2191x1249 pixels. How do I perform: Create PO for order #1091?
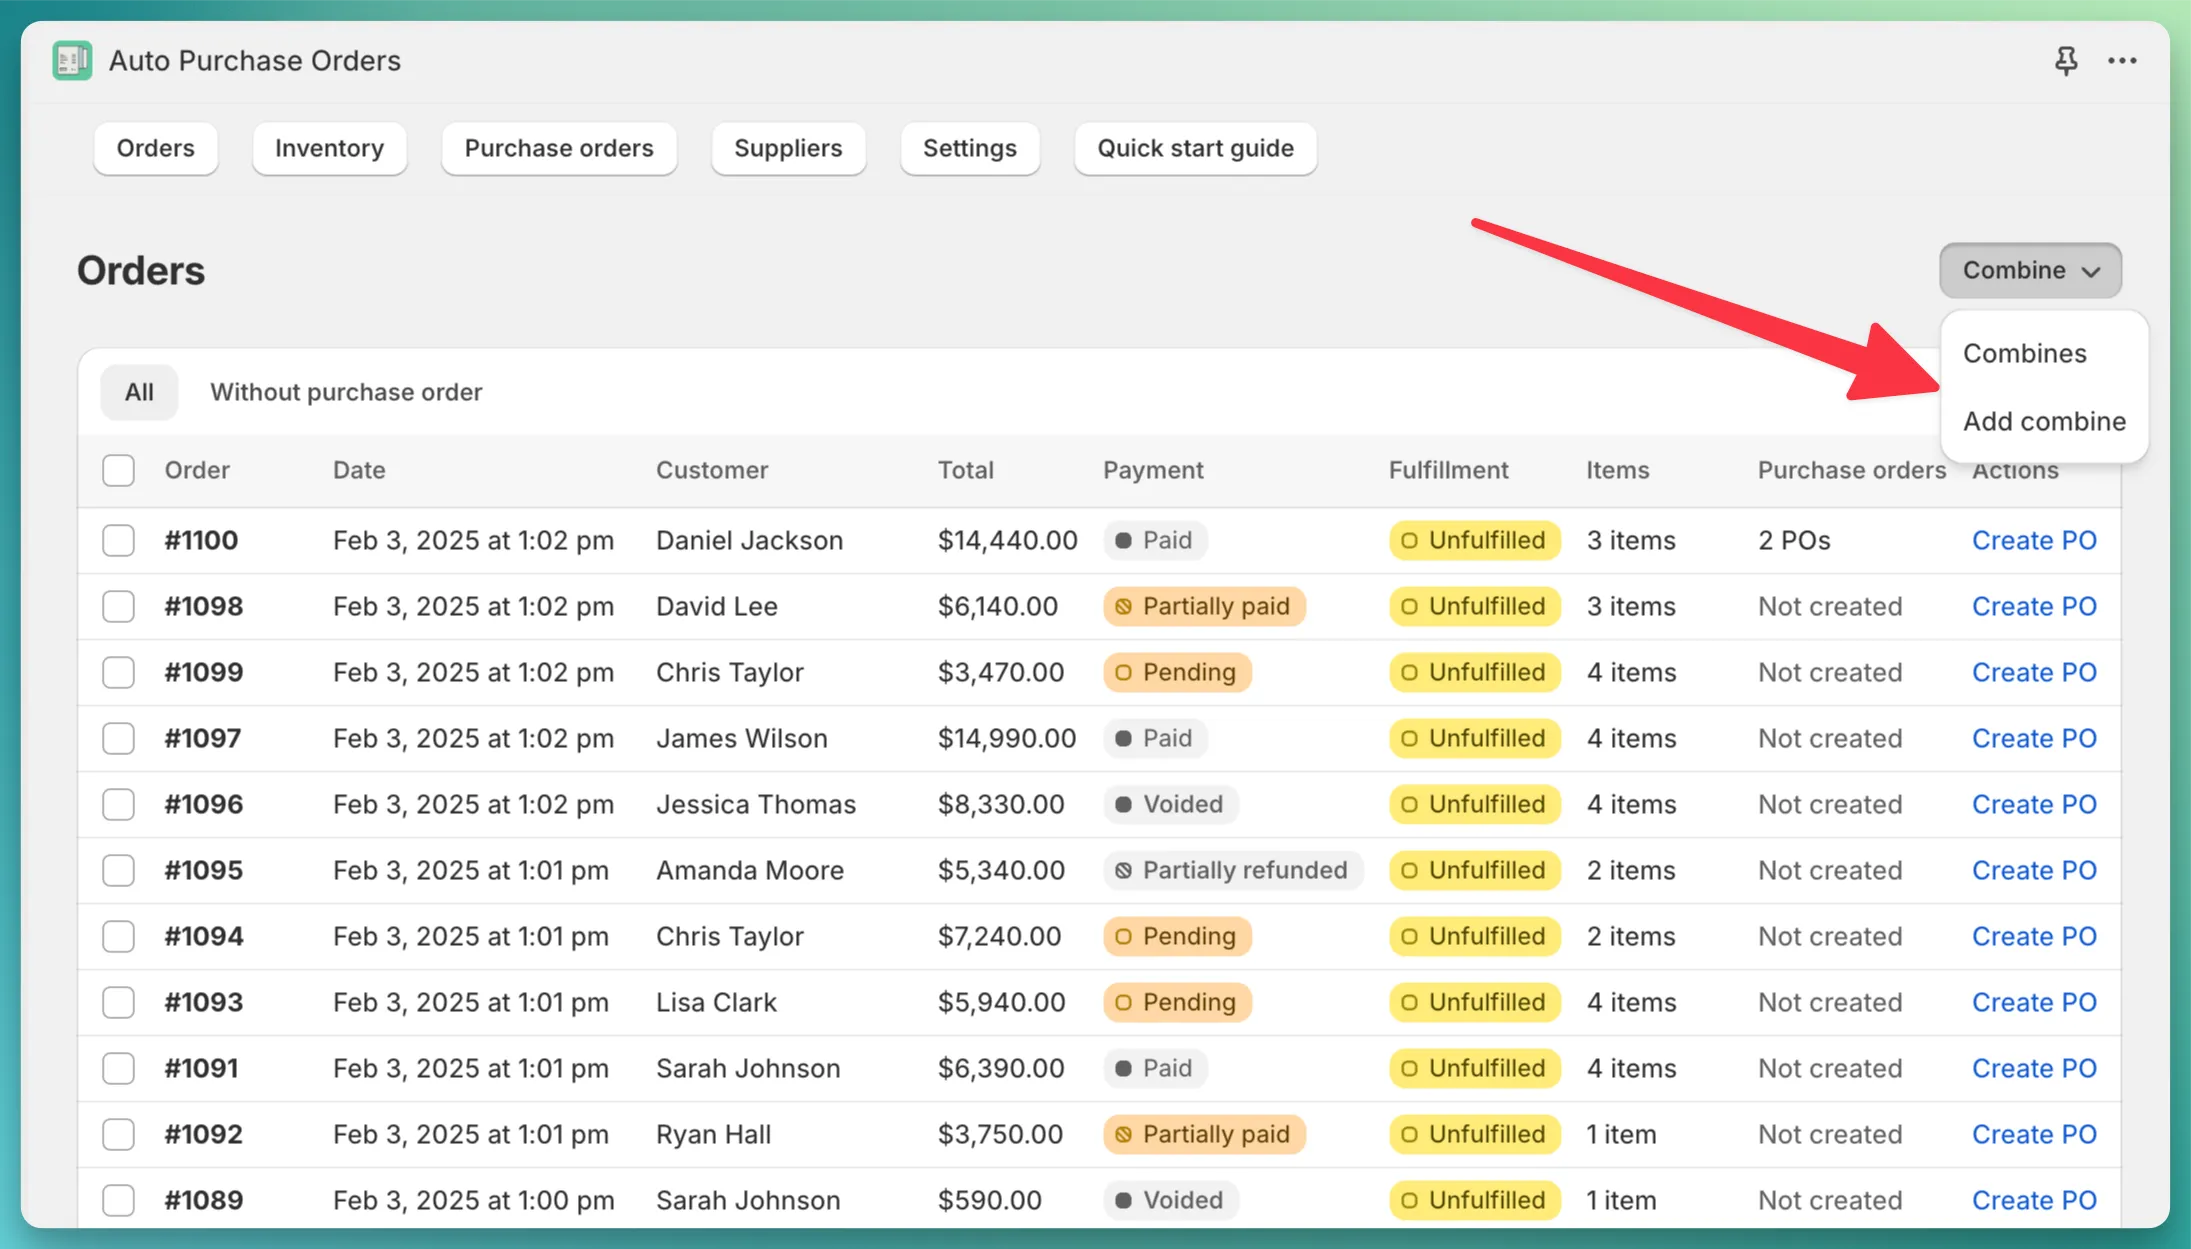click(2034, 1068)
